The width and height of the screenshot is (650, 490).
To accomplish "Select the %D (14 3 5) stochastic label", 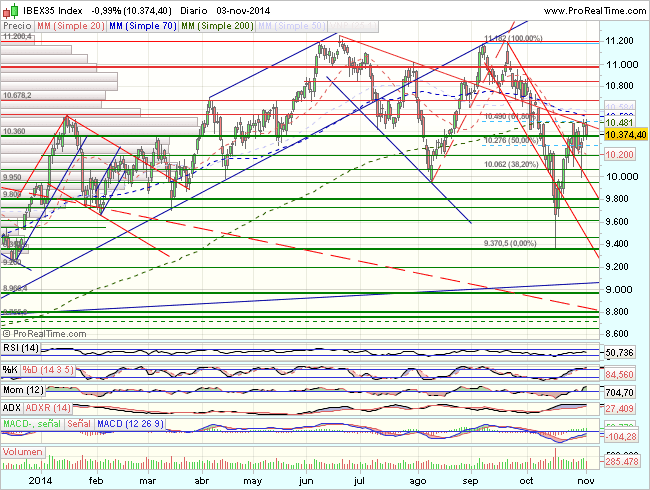I will 48,369.
